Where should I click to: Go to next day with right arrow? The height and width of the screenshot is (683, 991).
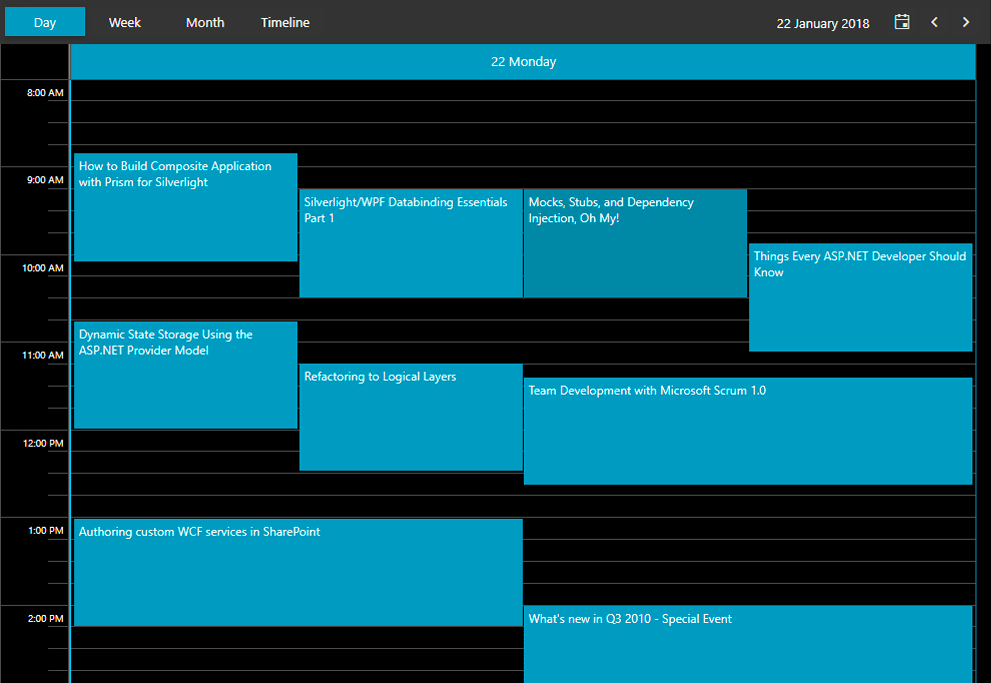pos(966,22)
